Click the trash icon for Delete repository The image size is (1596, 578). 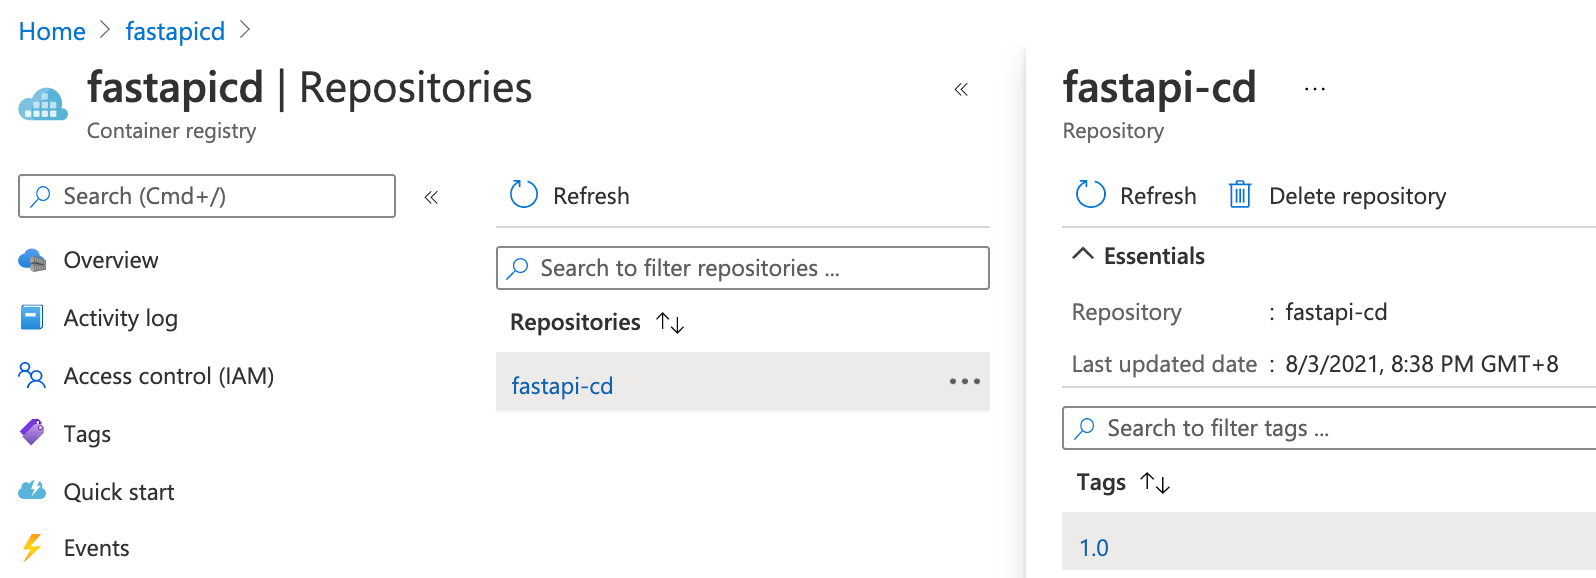pos(1239,195)
